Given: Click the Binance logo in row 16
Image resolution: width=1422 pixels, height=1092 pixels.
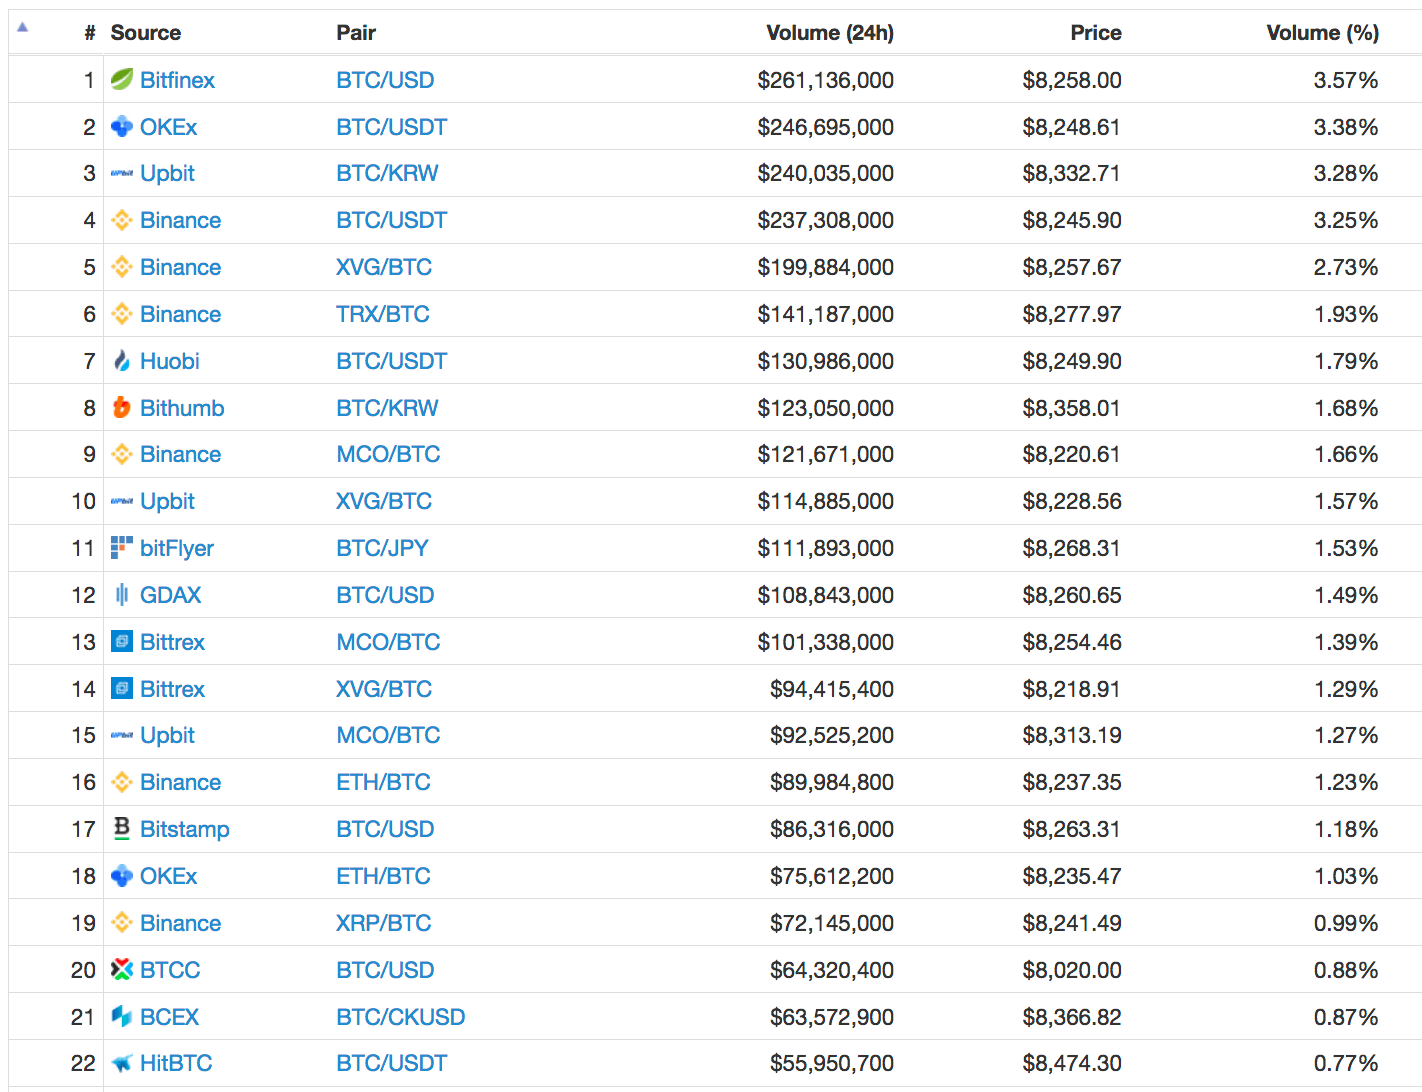Looking at the screenshot, I should coord(122,782).
